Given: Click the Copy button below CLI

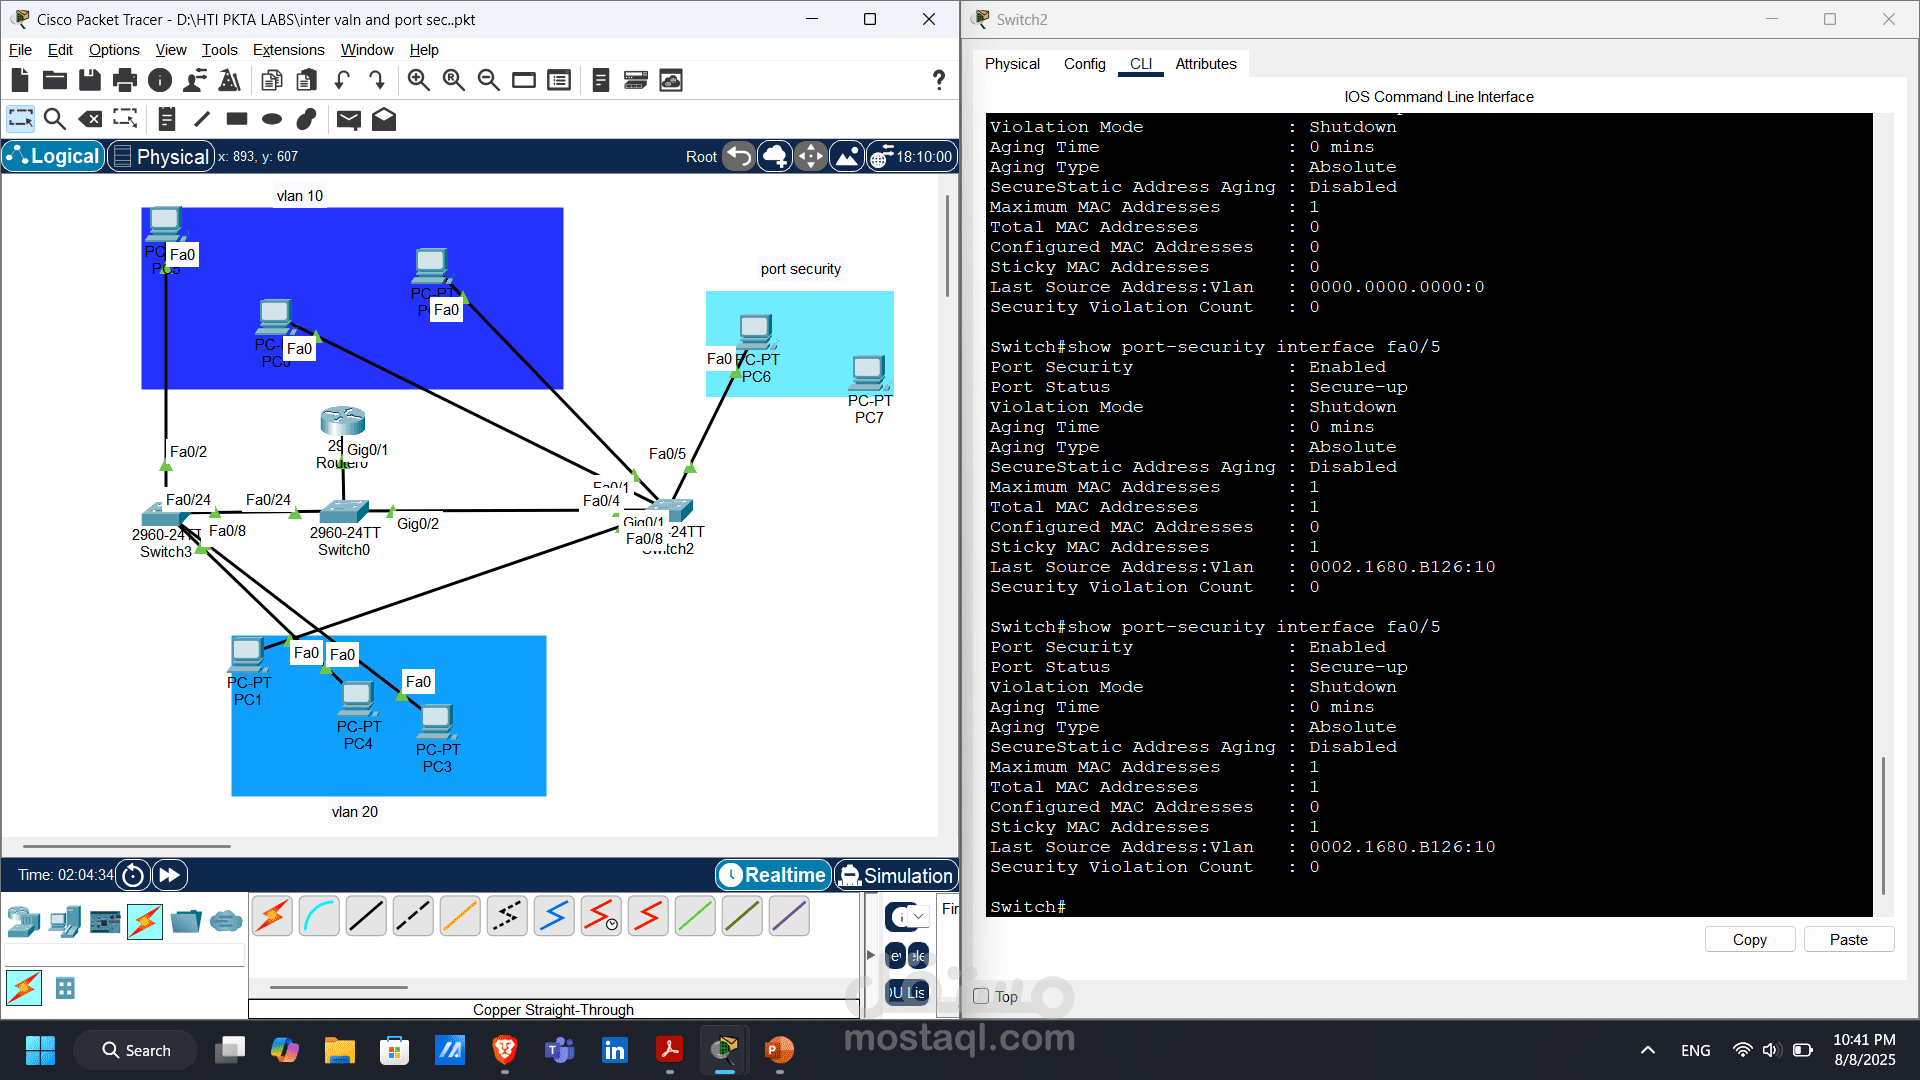Looking at the screenshot, I should click(x=1750, y=940).
